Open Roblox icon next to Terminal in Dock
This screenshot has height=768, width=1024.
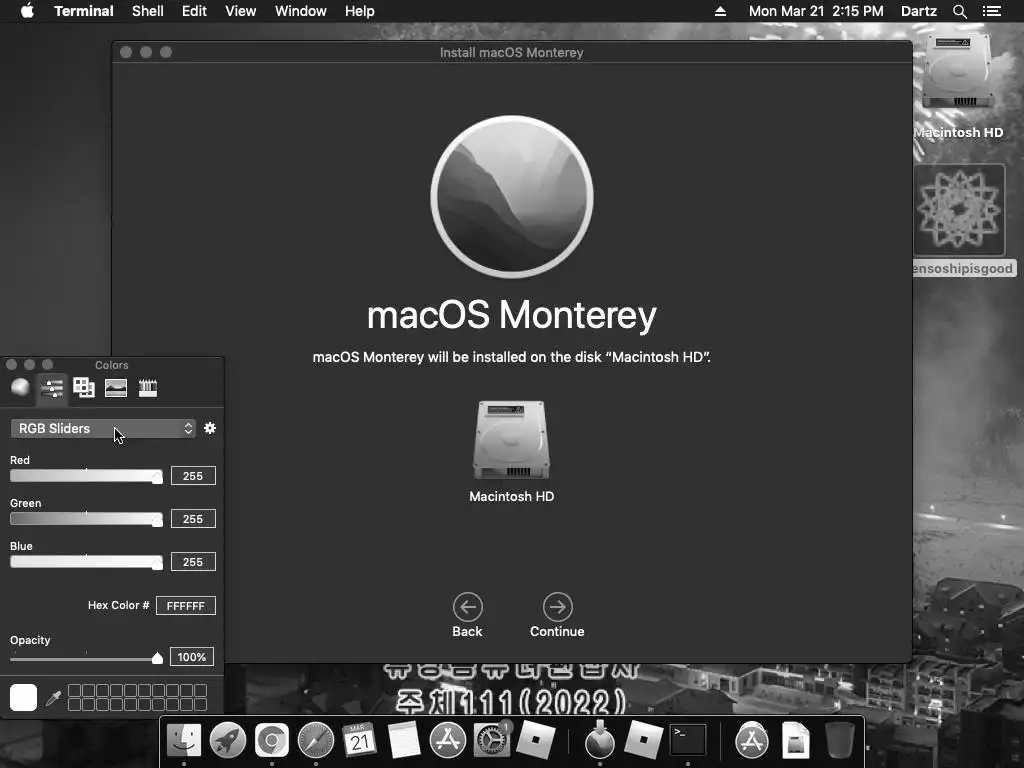(644, 740)
